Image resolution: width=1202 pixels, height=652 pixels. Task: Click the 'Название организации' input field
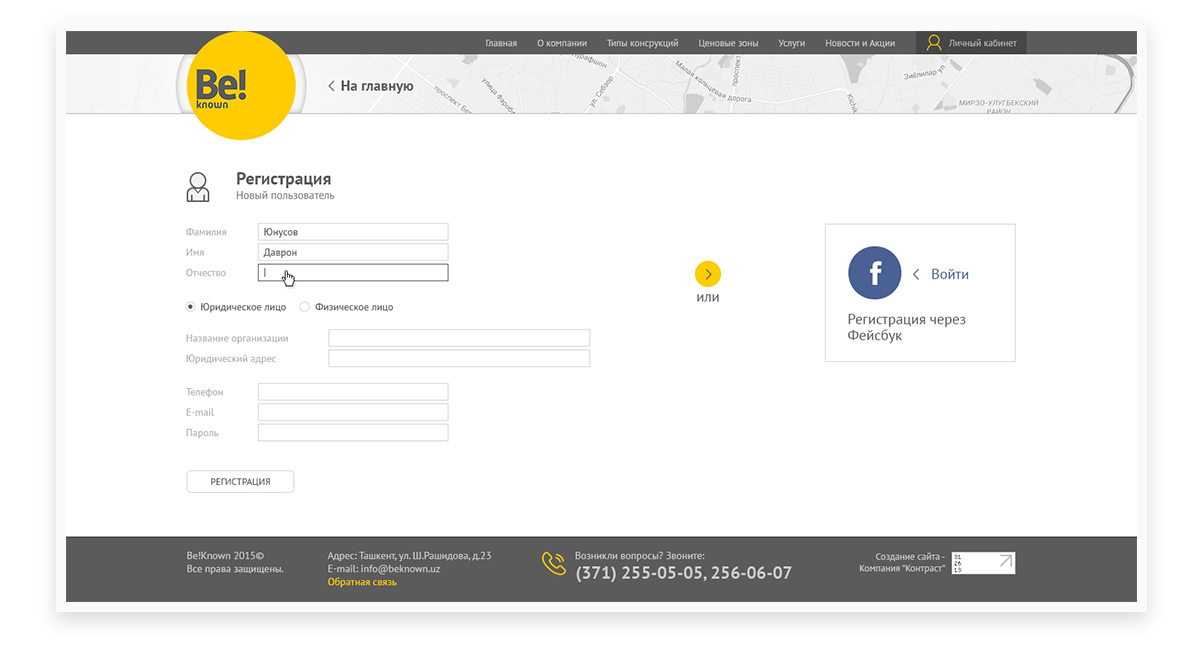pyautogui.click(x=459, y=338)
